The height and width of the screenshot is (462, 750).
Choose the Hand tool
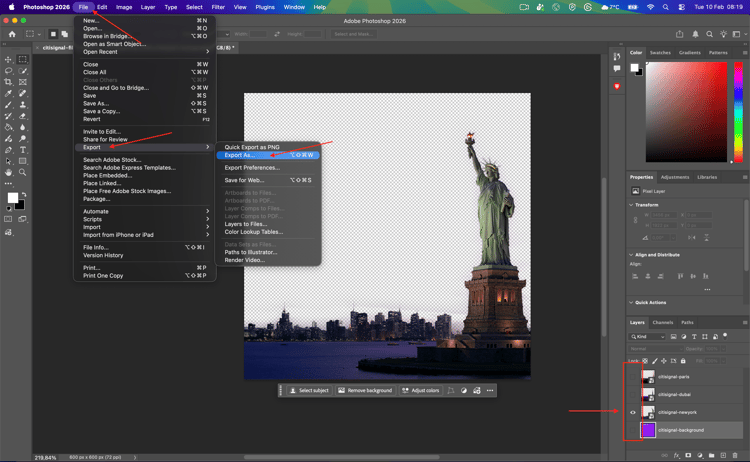(x=9, y=172)
